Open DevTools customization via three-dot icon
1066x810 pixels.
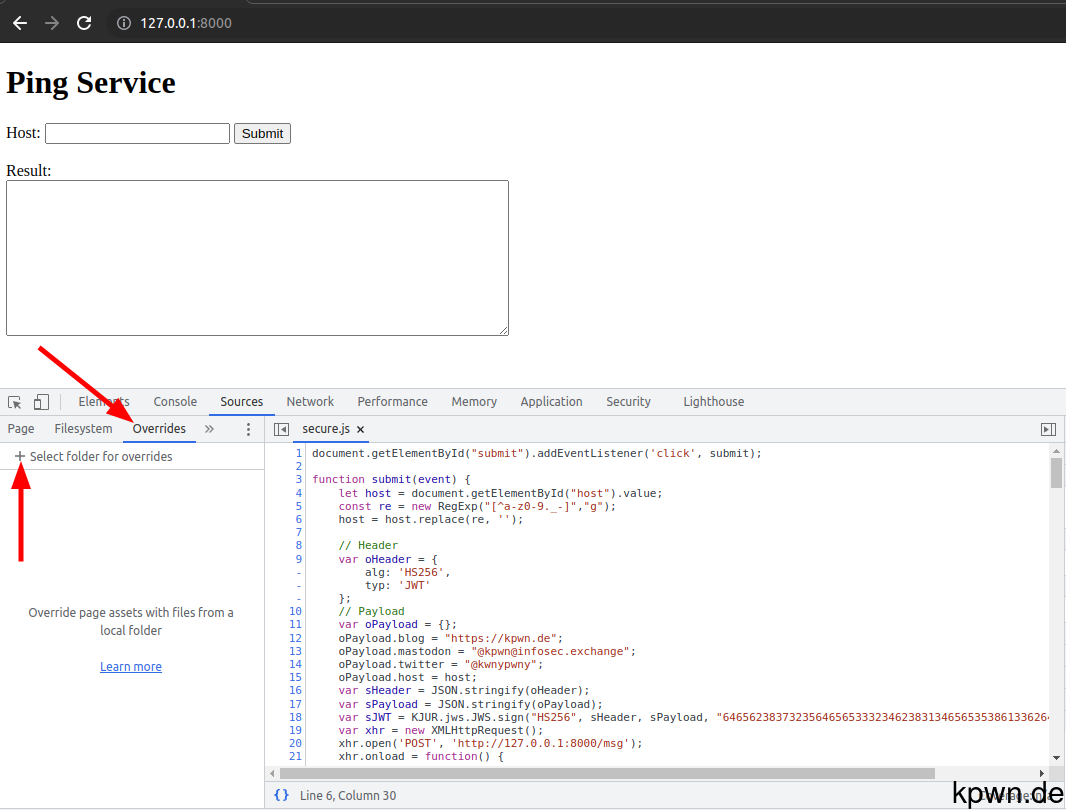(248, 428)
